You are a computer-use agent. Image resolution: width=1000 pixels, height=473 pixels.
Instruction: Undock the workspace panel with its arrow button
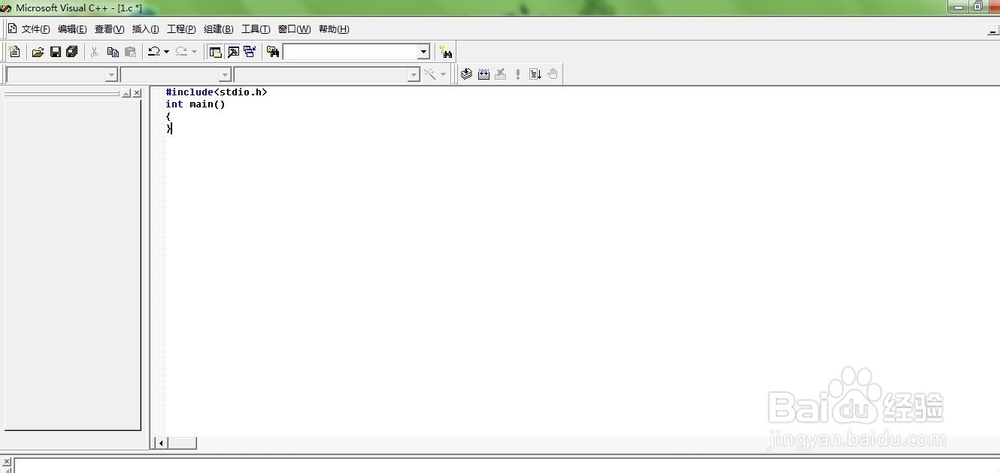point(126,93)
